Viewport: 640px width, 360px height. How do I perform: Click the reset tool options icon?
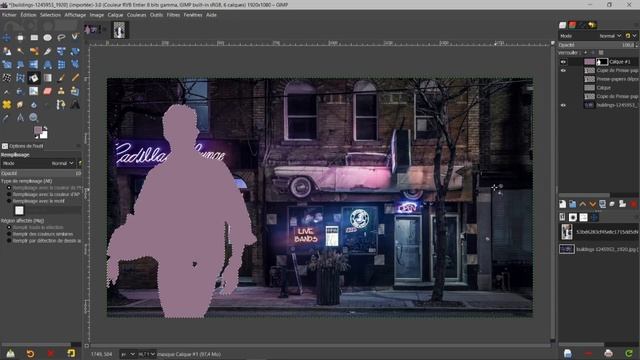(71, 353)
